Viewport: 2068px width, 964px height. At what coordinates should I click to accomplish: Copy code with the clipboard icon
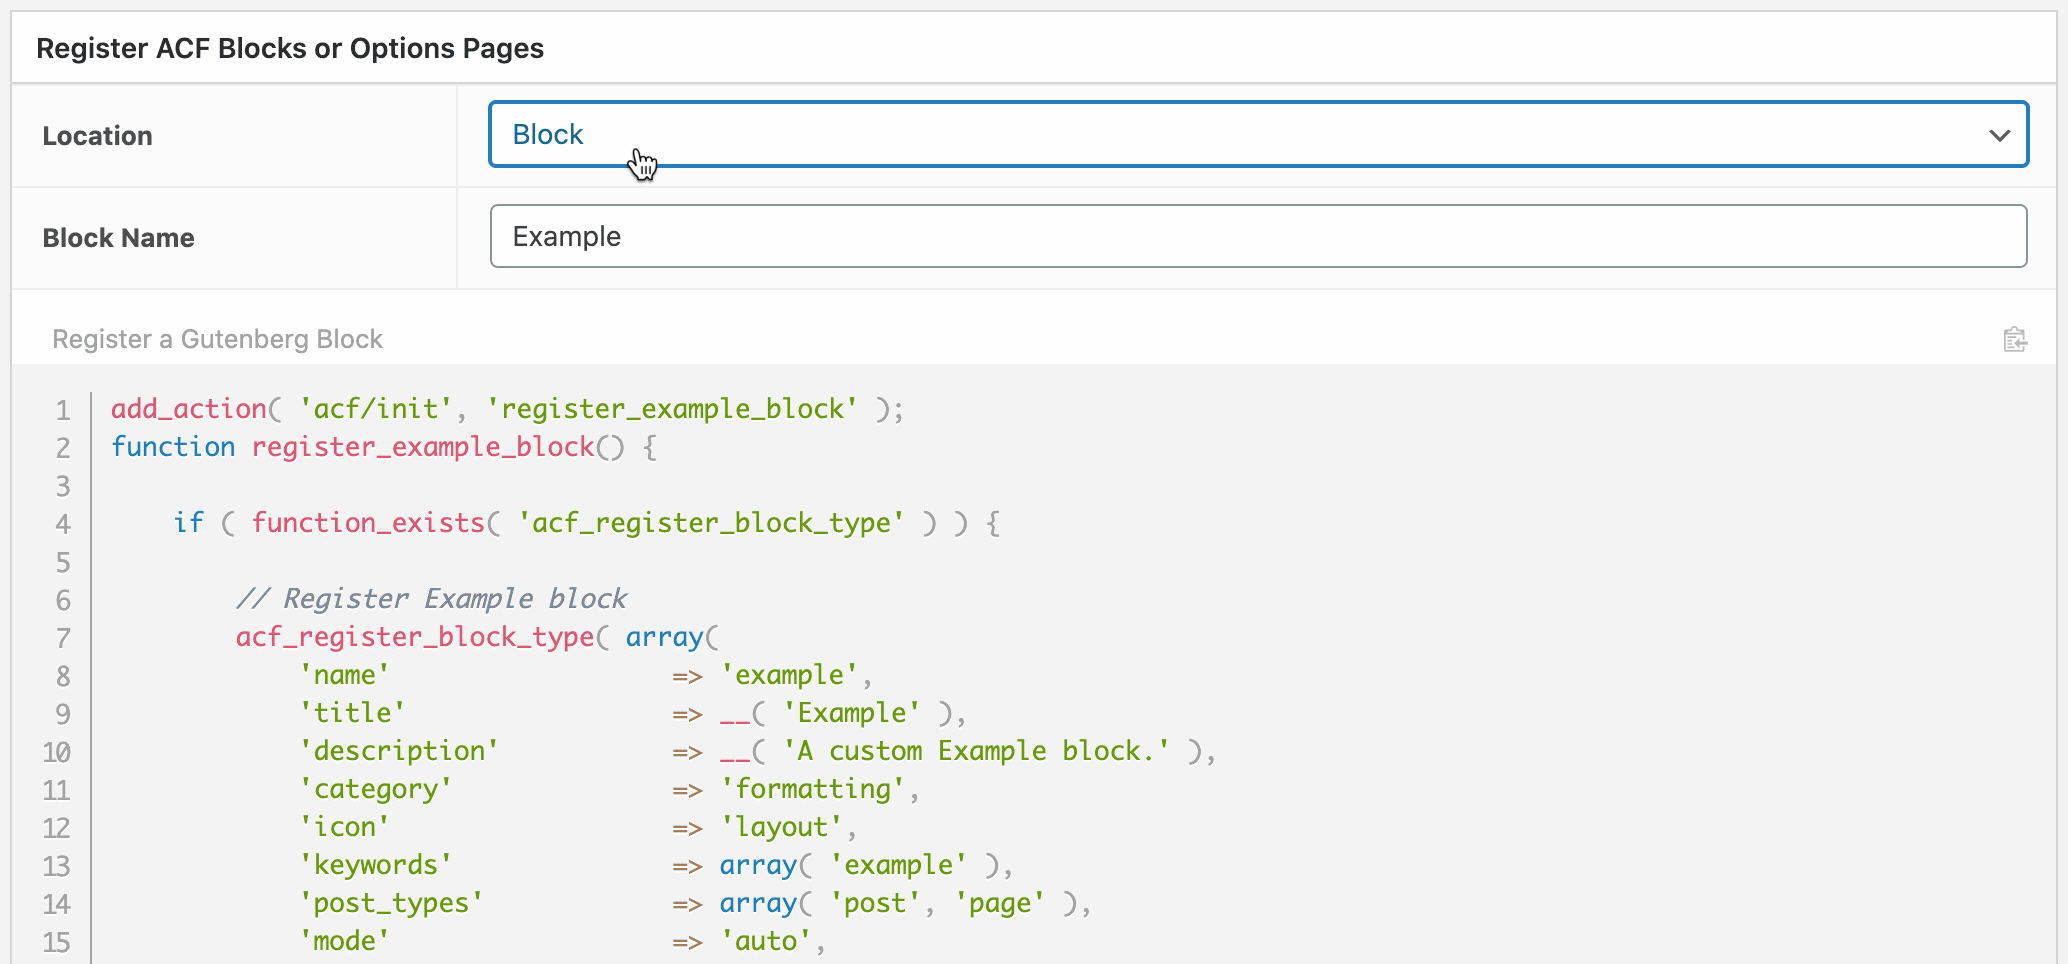point(2015,340)
